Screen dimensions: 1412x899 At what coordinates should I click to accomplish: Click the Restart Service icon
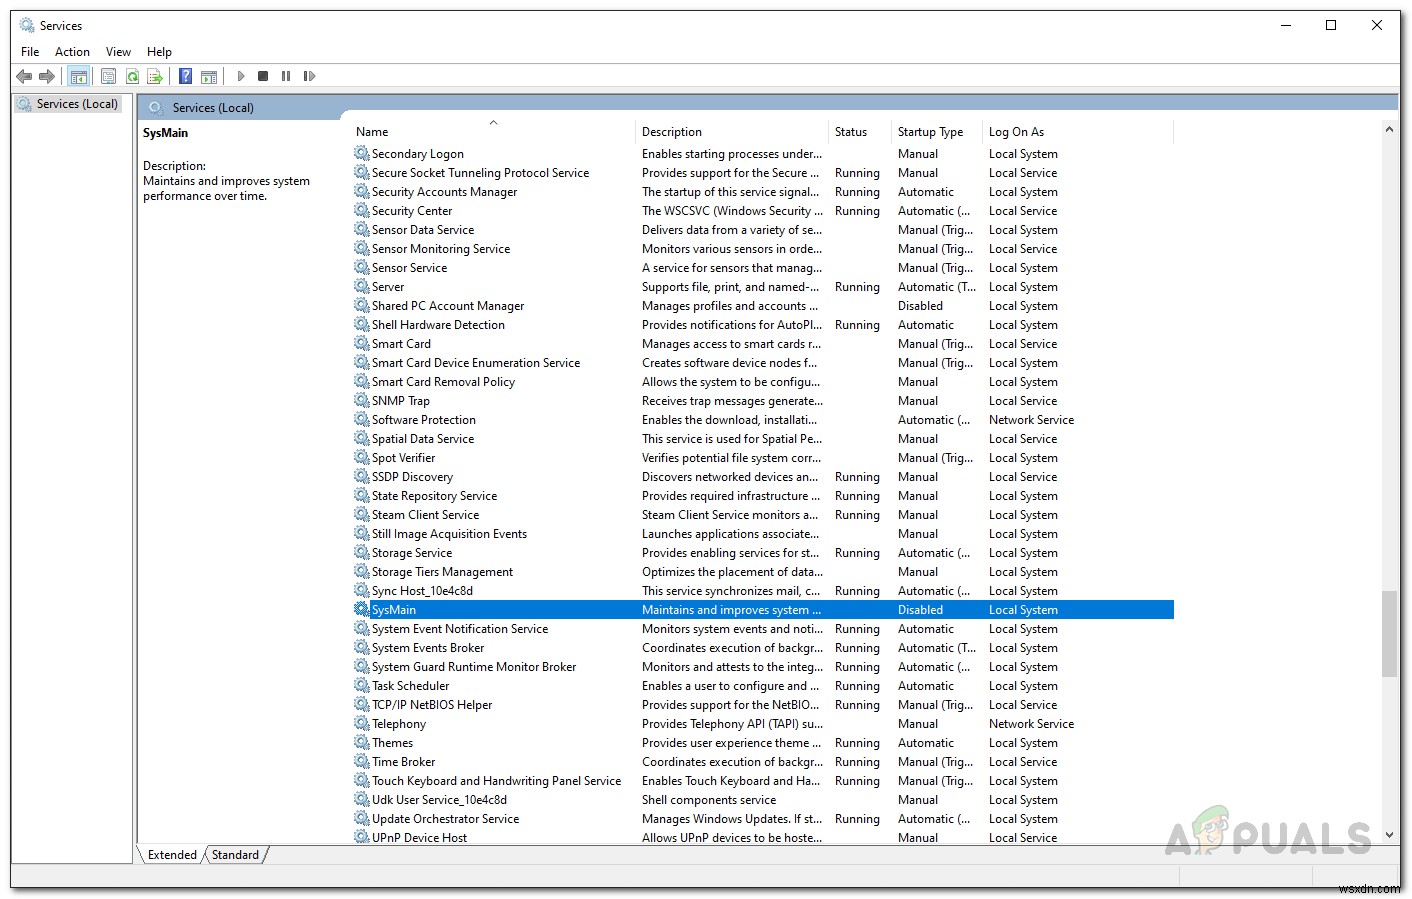tap(309, 76)
